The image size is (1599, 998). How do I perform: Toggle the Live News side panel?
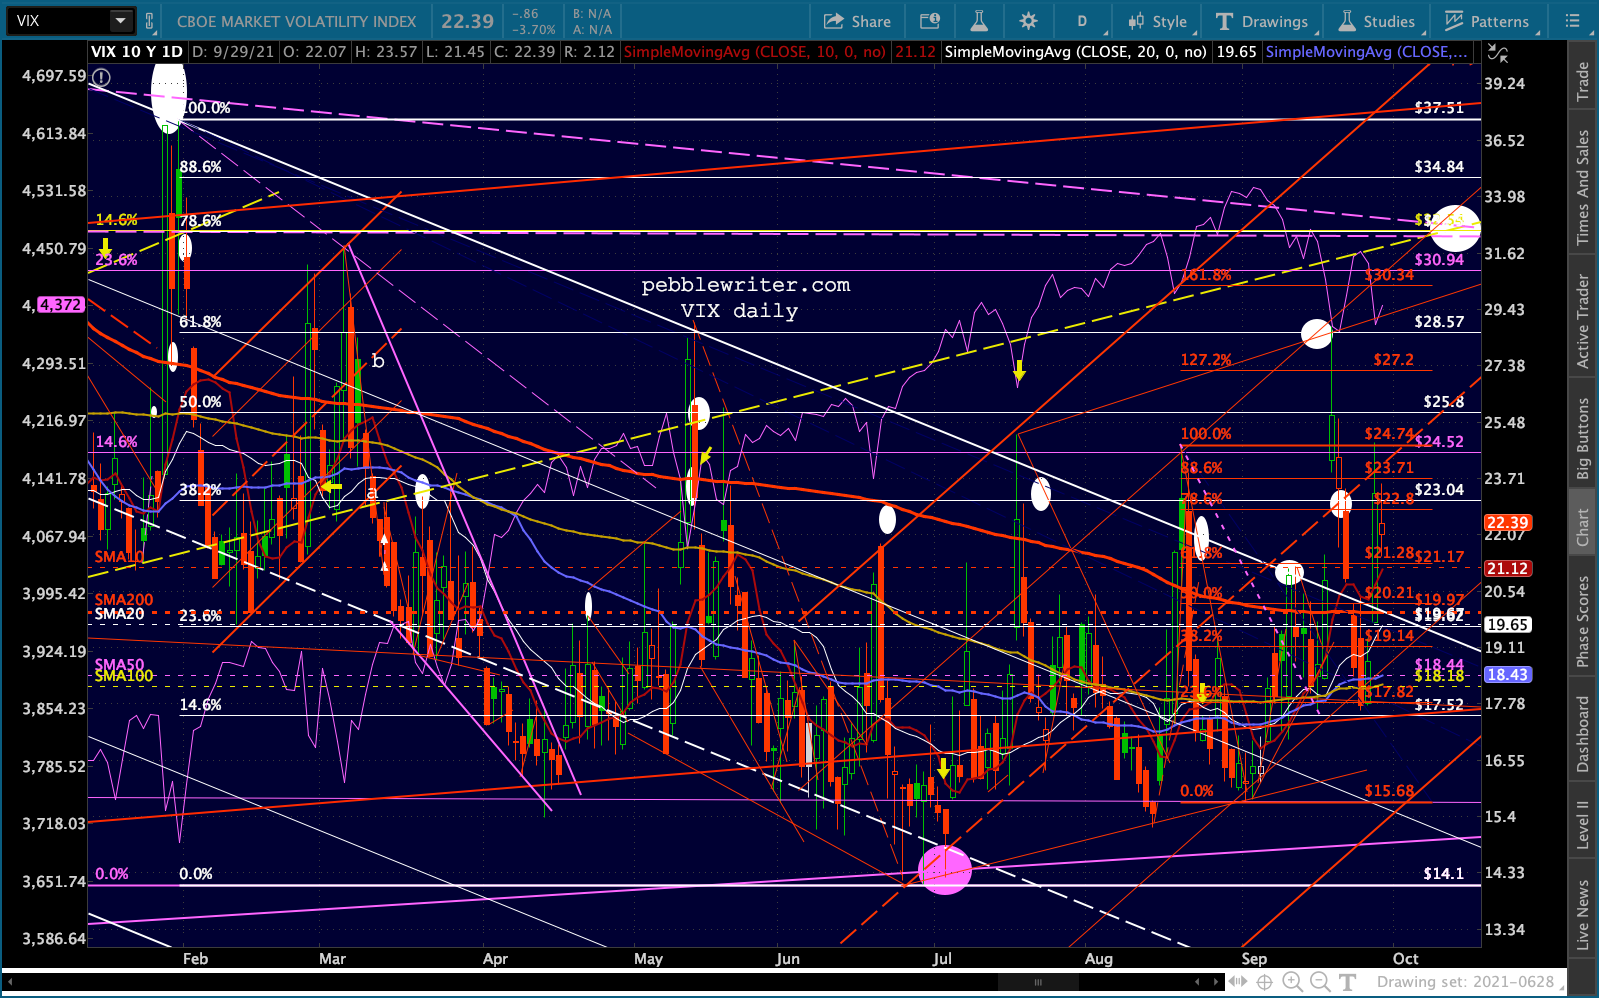pyautogui.click(x=1583, y=914)
